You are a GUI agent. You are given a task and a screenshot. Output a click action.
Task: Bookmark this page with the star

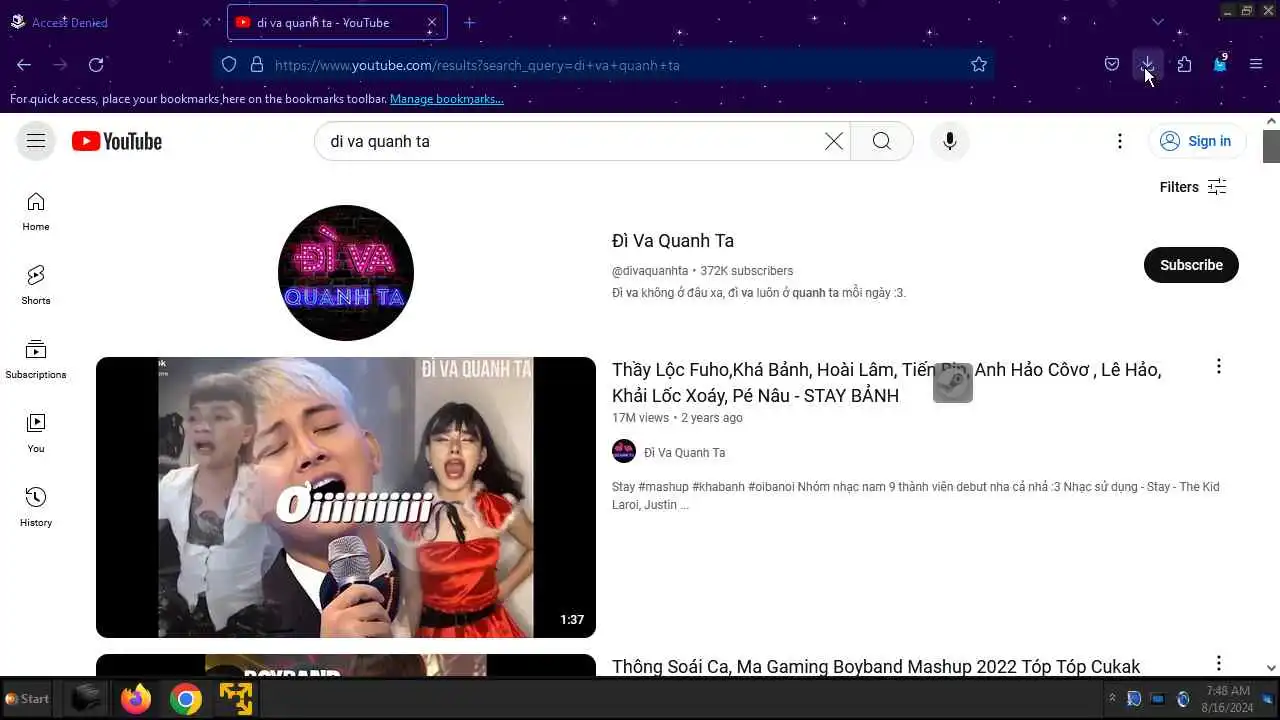click(979, 65)
